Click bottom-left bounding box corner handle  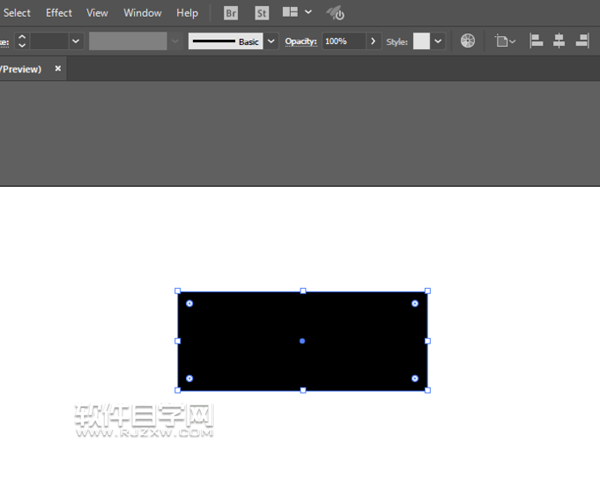[x=178, y=390]
